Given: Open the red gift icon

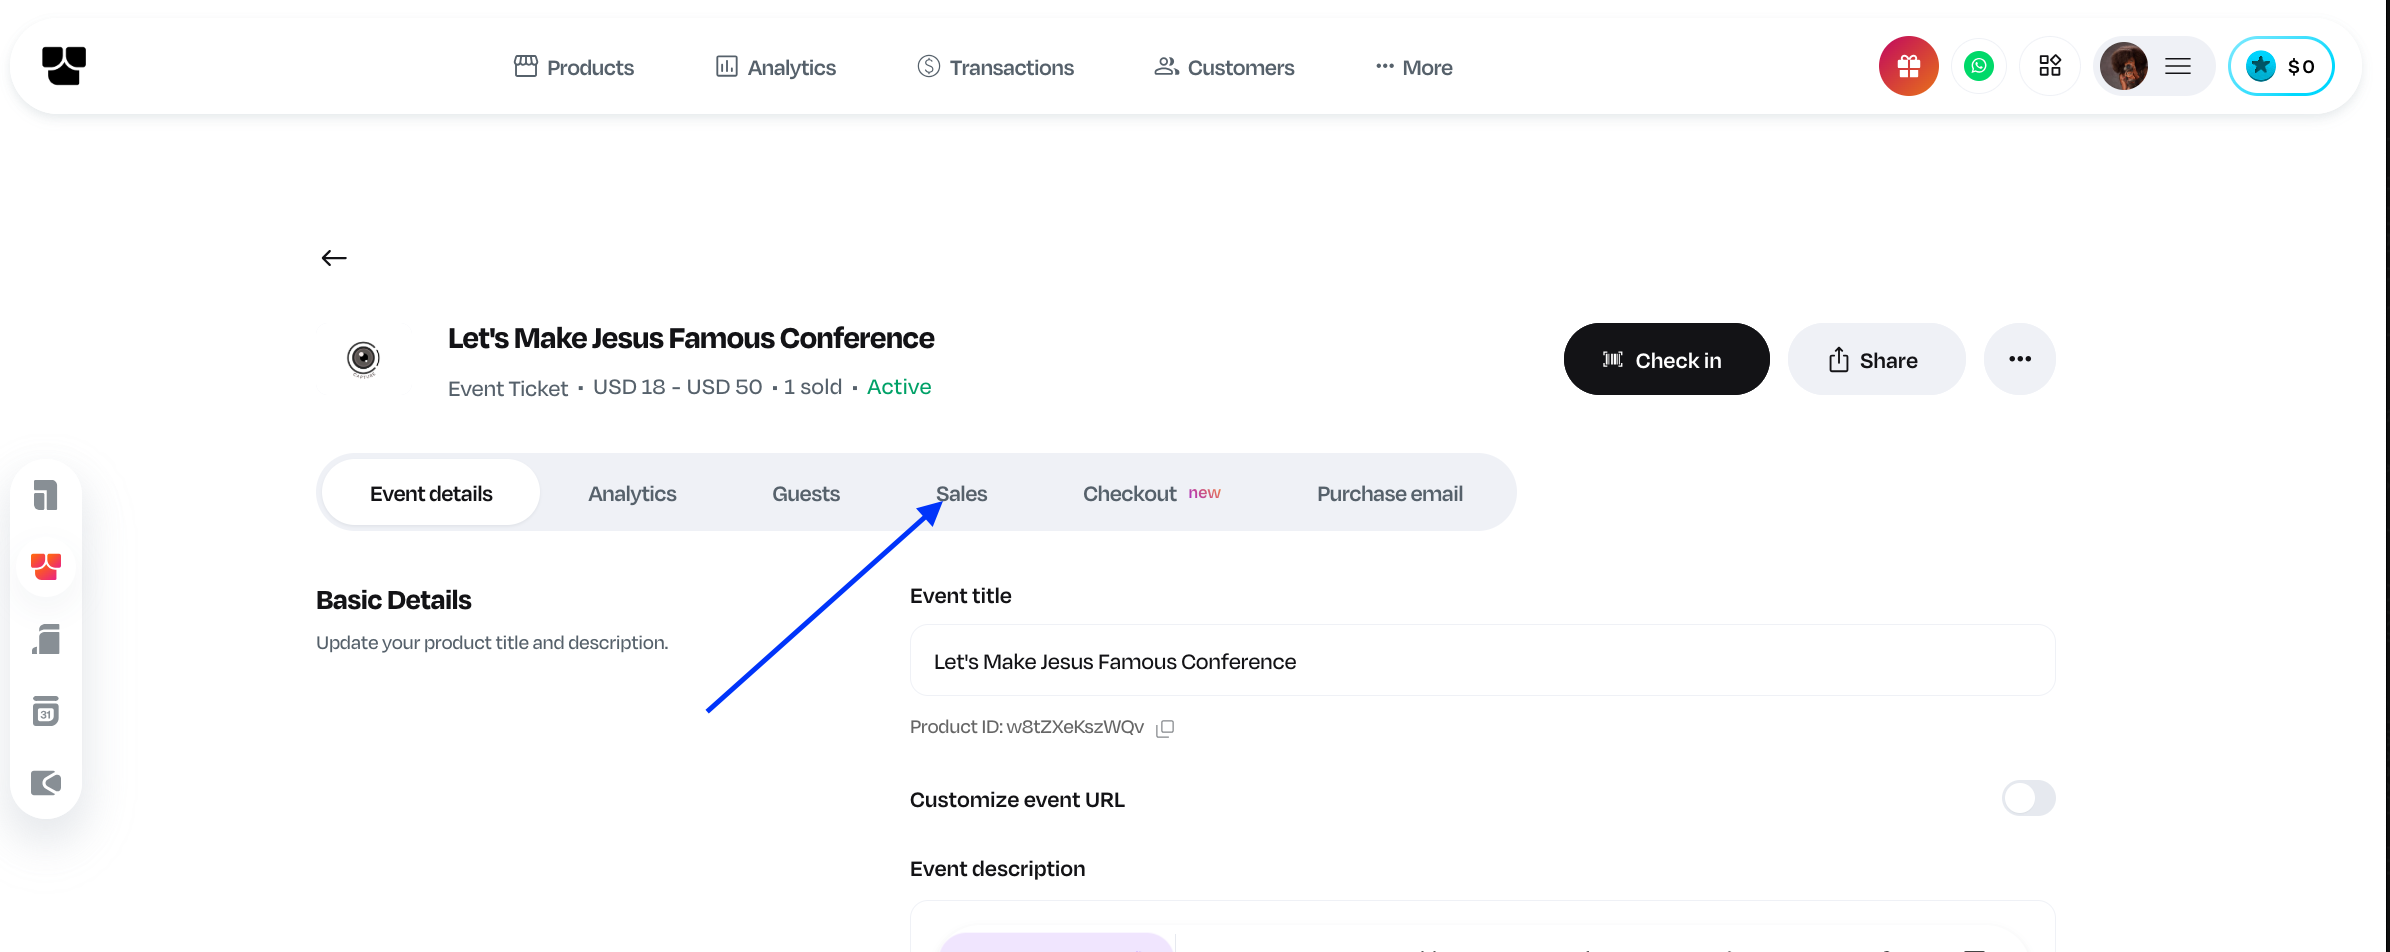Looking at the screenshot, I should pos(1908,67).
